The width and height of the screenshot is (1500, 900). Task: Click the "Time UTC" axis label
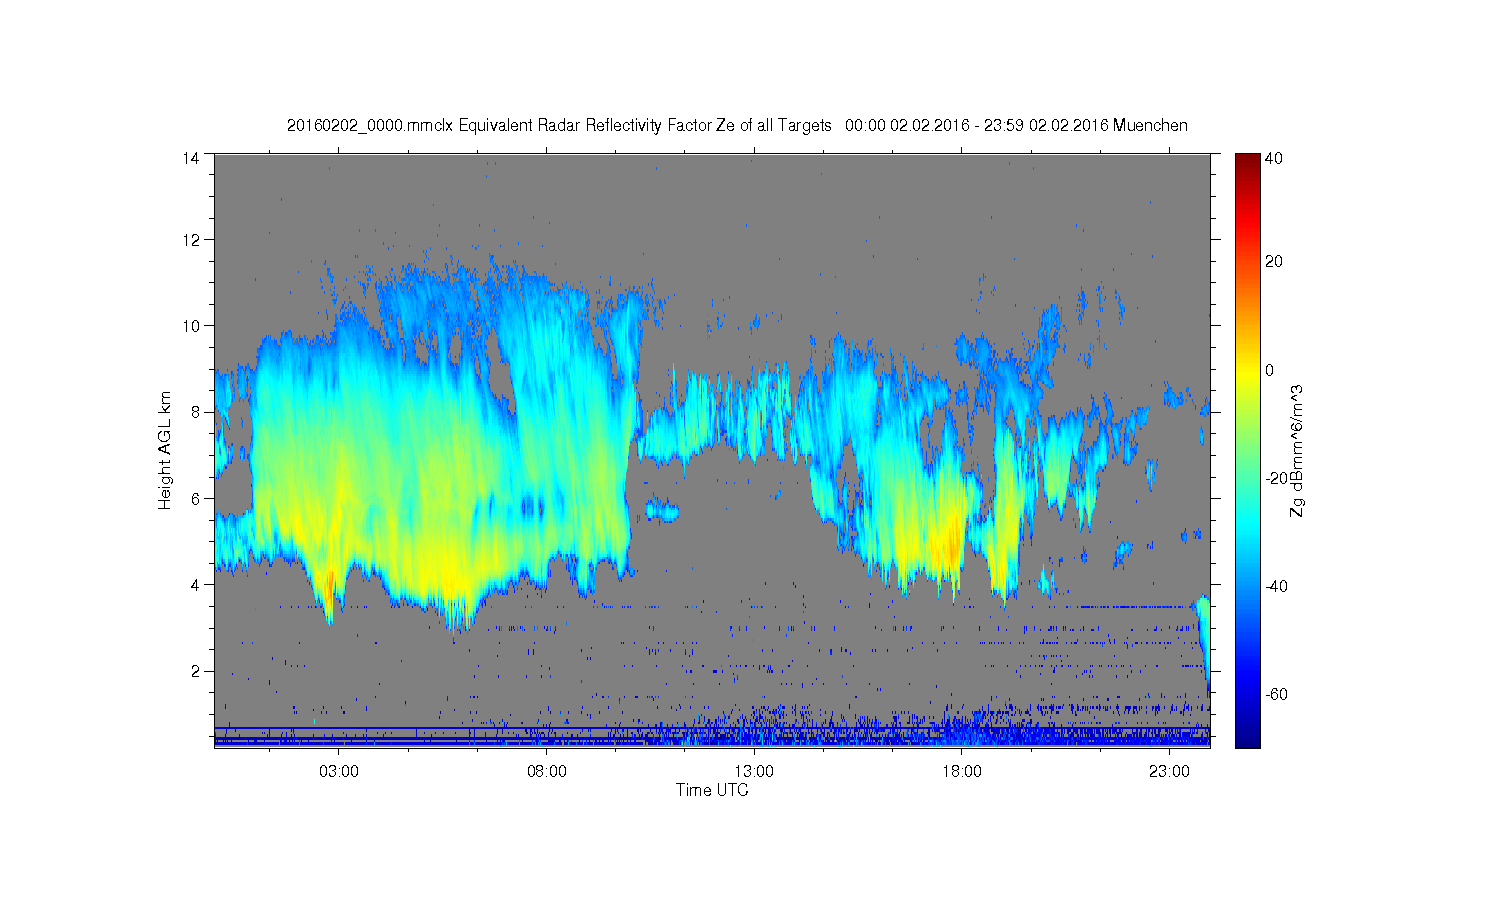(x=712, y=790)
